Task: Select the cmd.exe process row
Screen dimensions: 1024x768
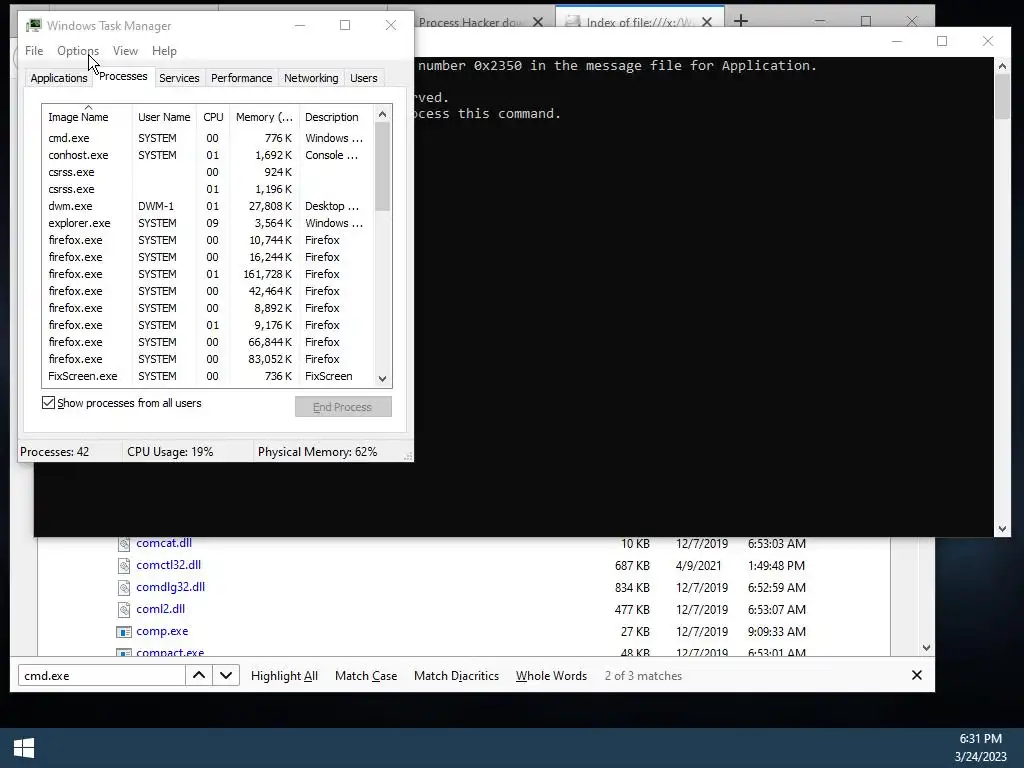Action: point(208,138)
